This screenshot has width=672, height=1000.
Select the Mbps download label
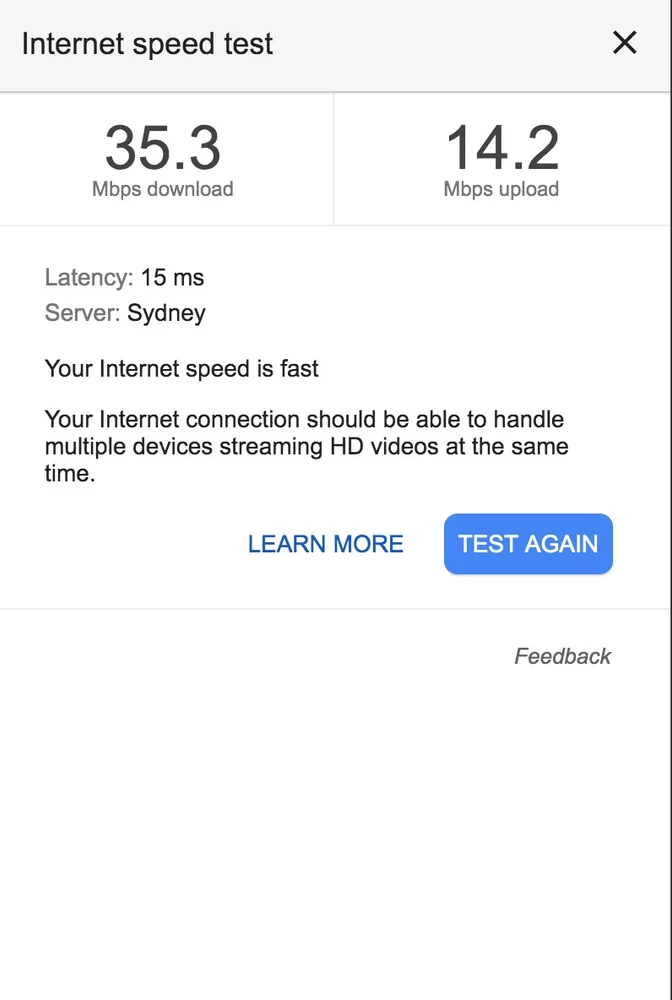[163, 188]
